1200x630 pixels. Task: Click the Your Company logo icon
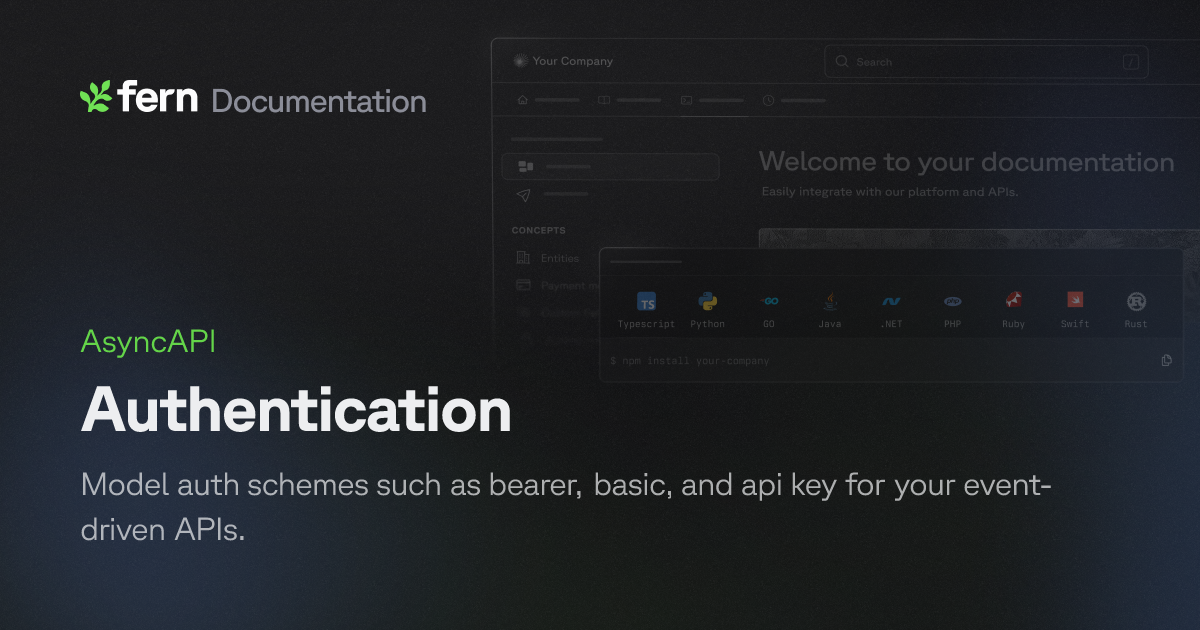pos(519,61)
